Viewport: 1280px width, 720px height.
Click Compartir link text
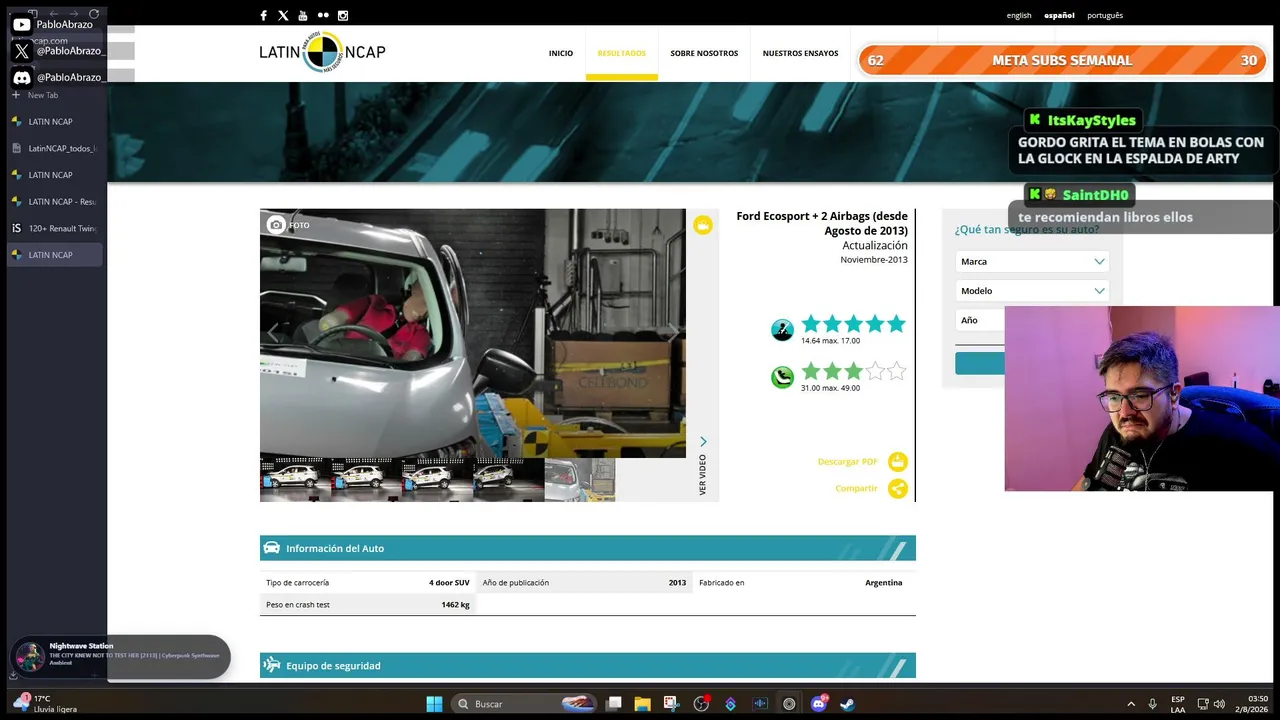[856, 489]
